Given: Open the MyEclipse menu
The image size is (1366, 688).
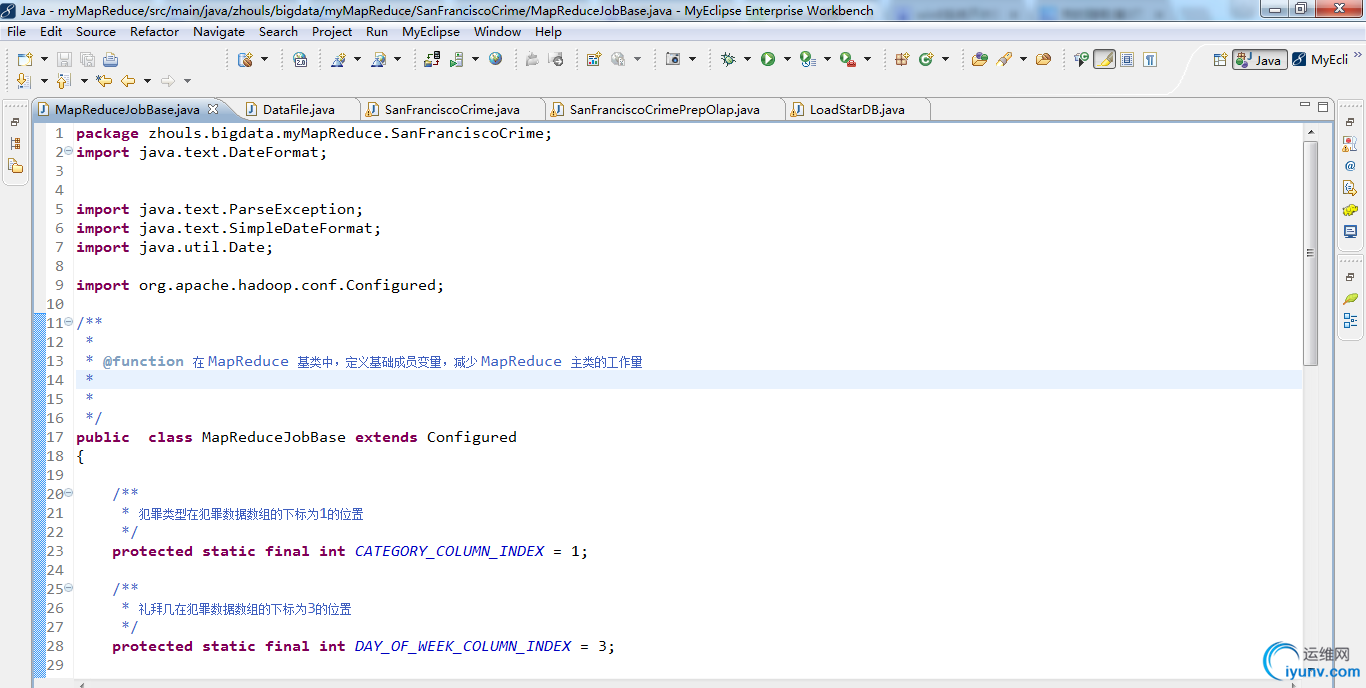Looking at the screenshot, I should [431, 31].
